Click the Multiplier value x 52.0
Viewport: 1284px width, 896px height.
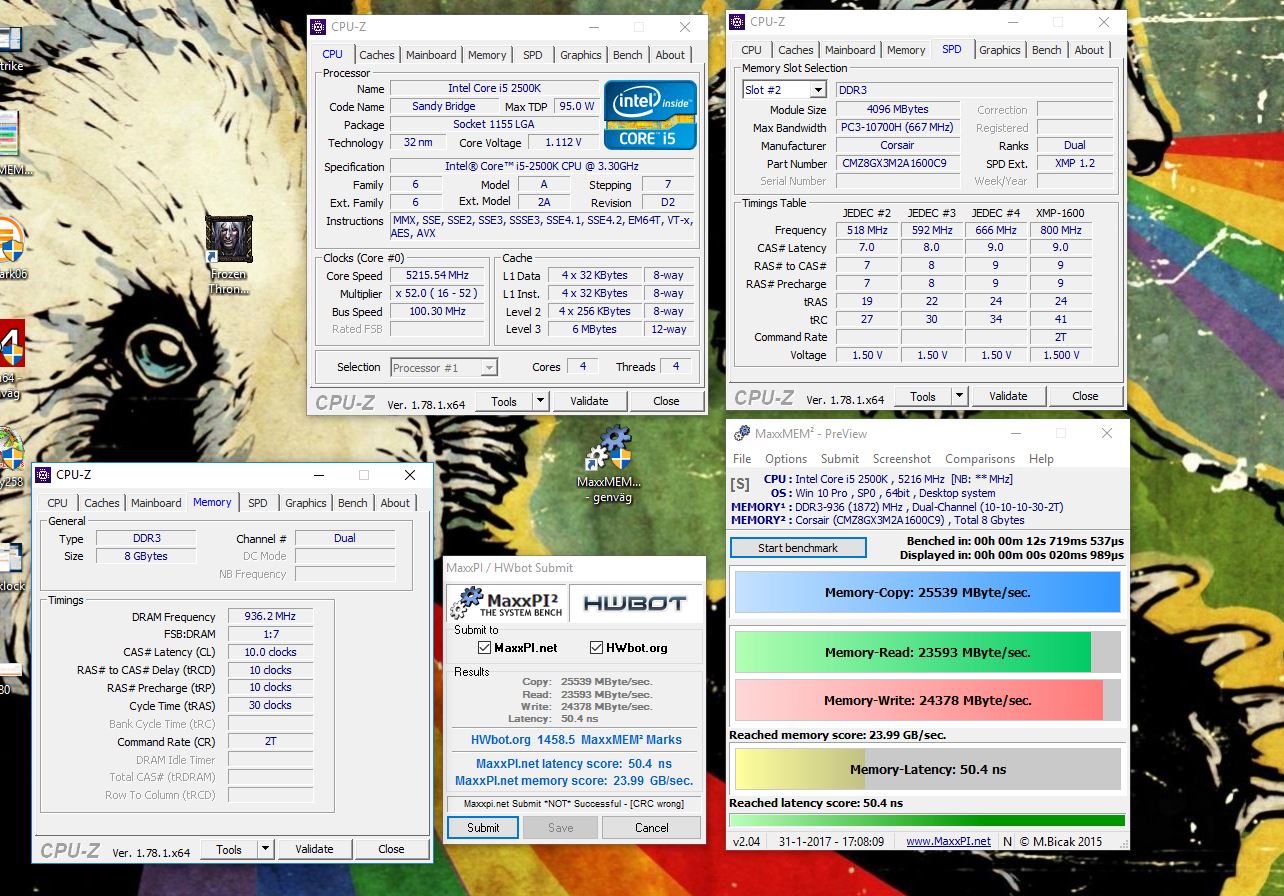click(x=437, y=293)
